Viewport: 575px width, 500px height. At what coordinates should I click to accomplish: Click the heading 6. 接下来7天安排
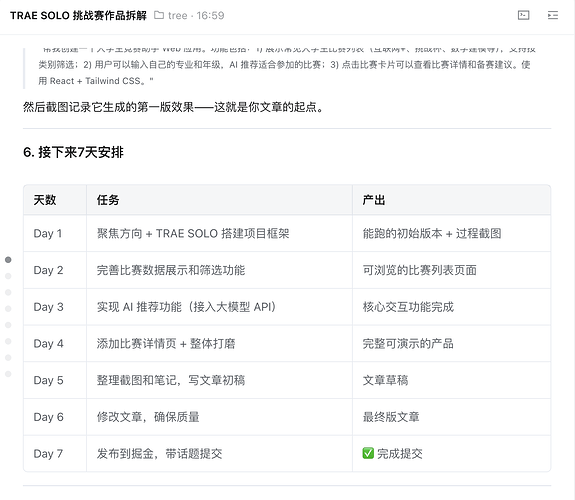coord(73,152)
